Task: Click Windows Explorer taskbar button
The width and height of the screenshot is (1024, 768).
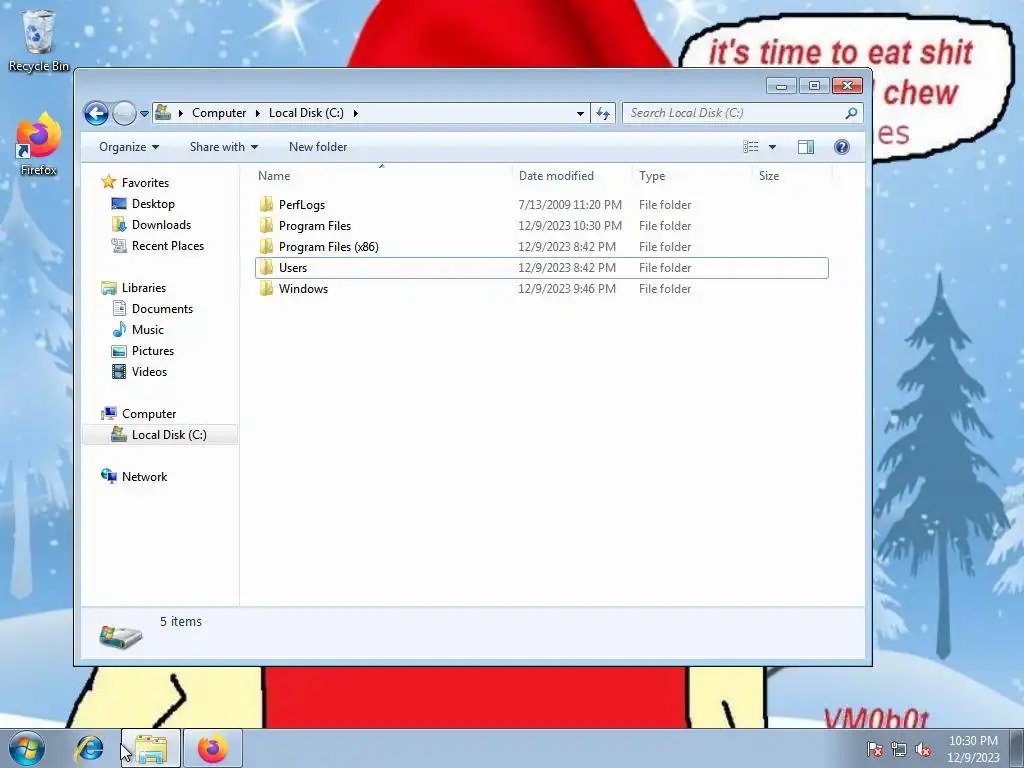Action: [x=151, y=748]
